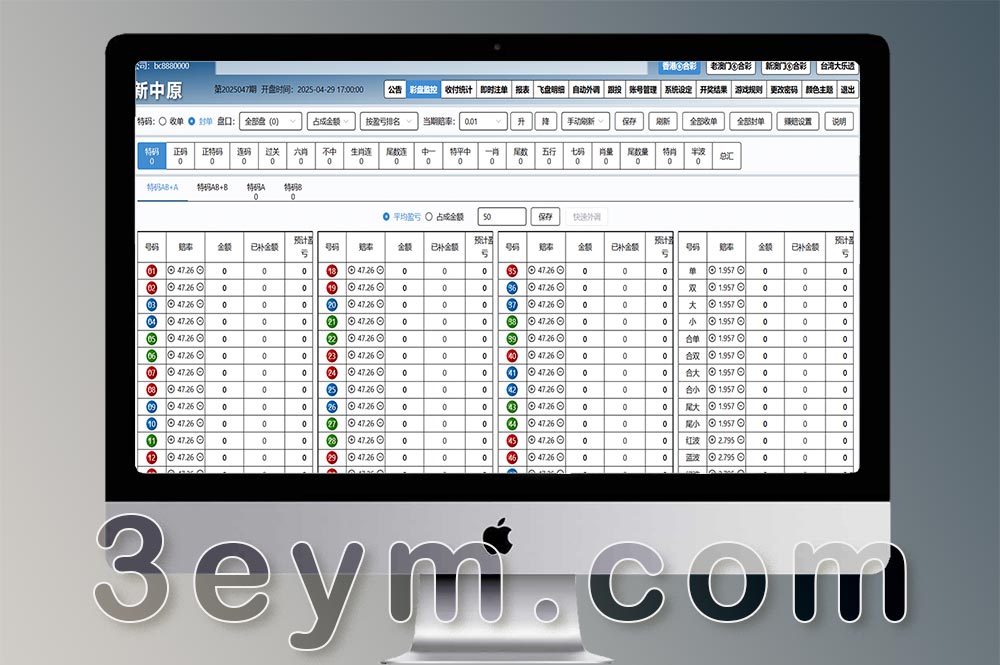Click the green 21 number ball
Image resolution: width=1000 pixels, height=665 pixels.
332,321
